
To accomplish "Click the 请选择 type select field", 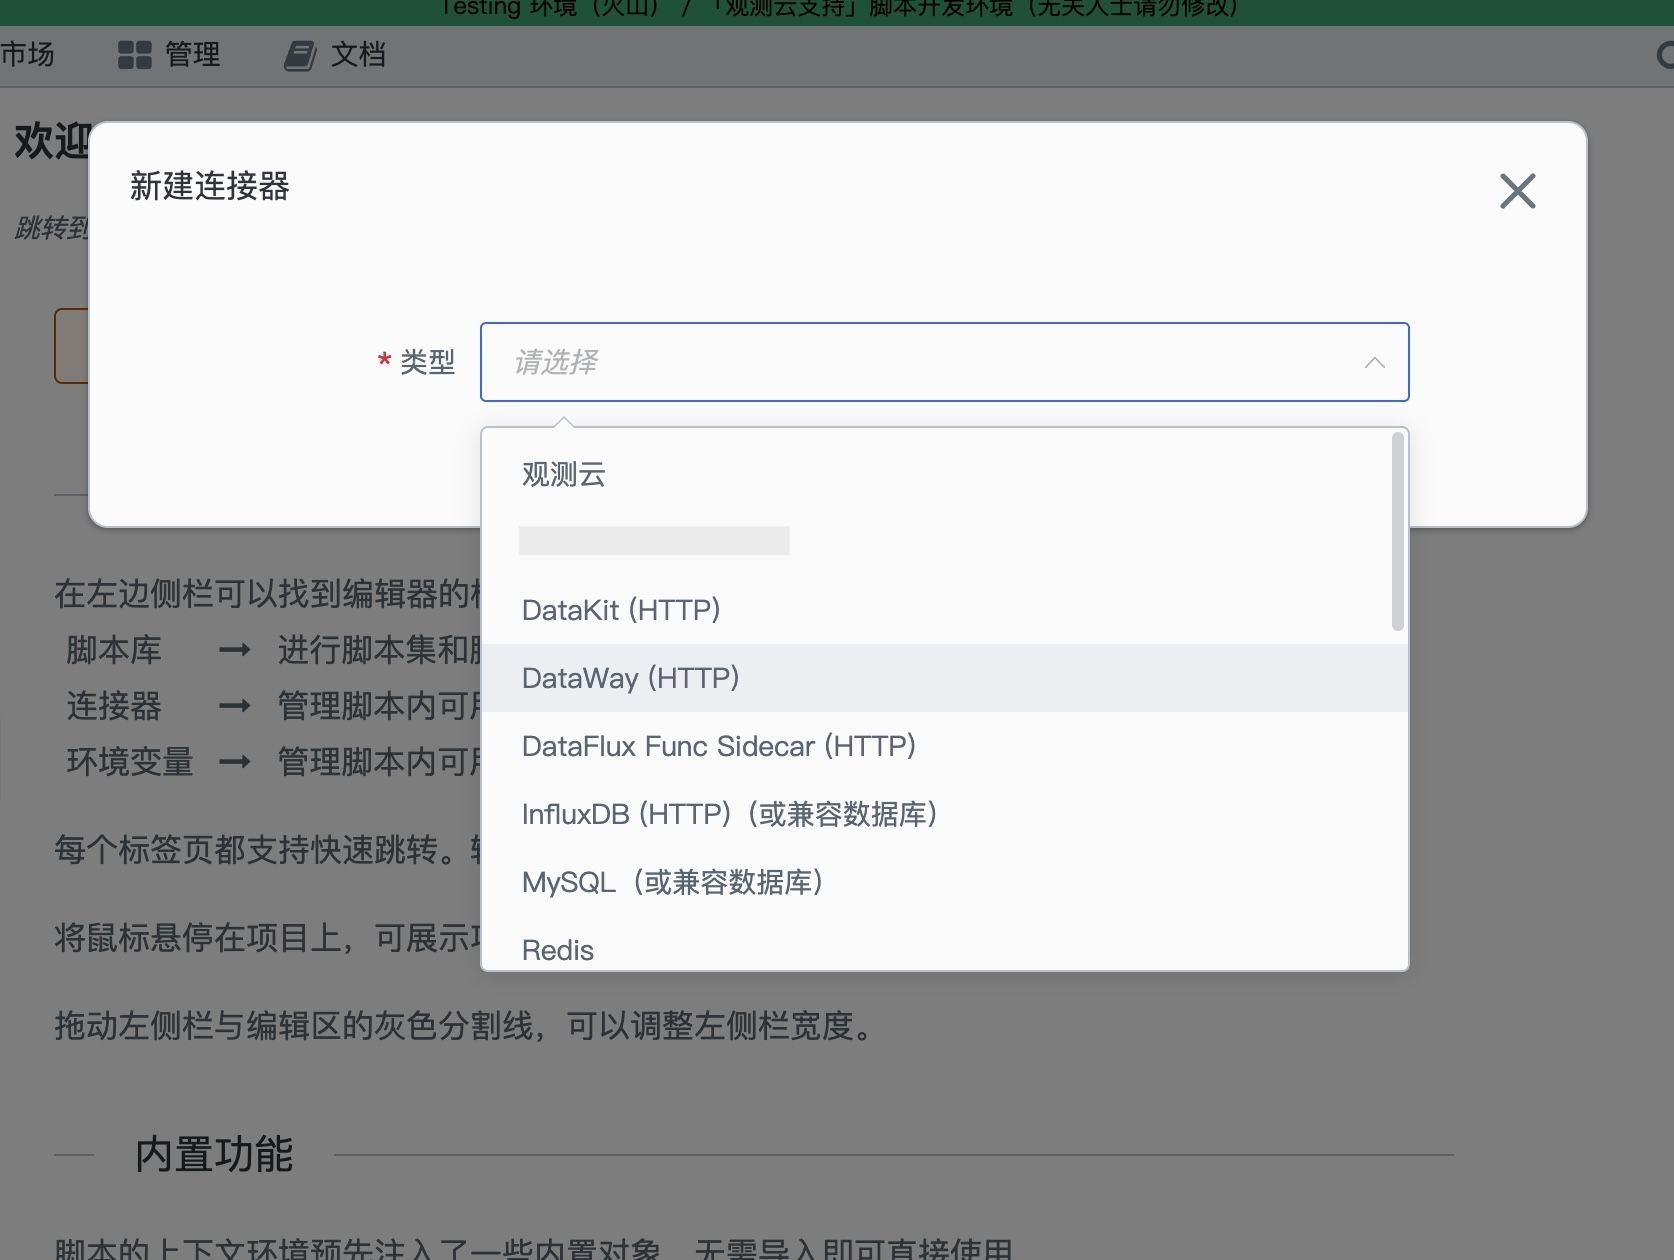I will [x=944, y=362].
